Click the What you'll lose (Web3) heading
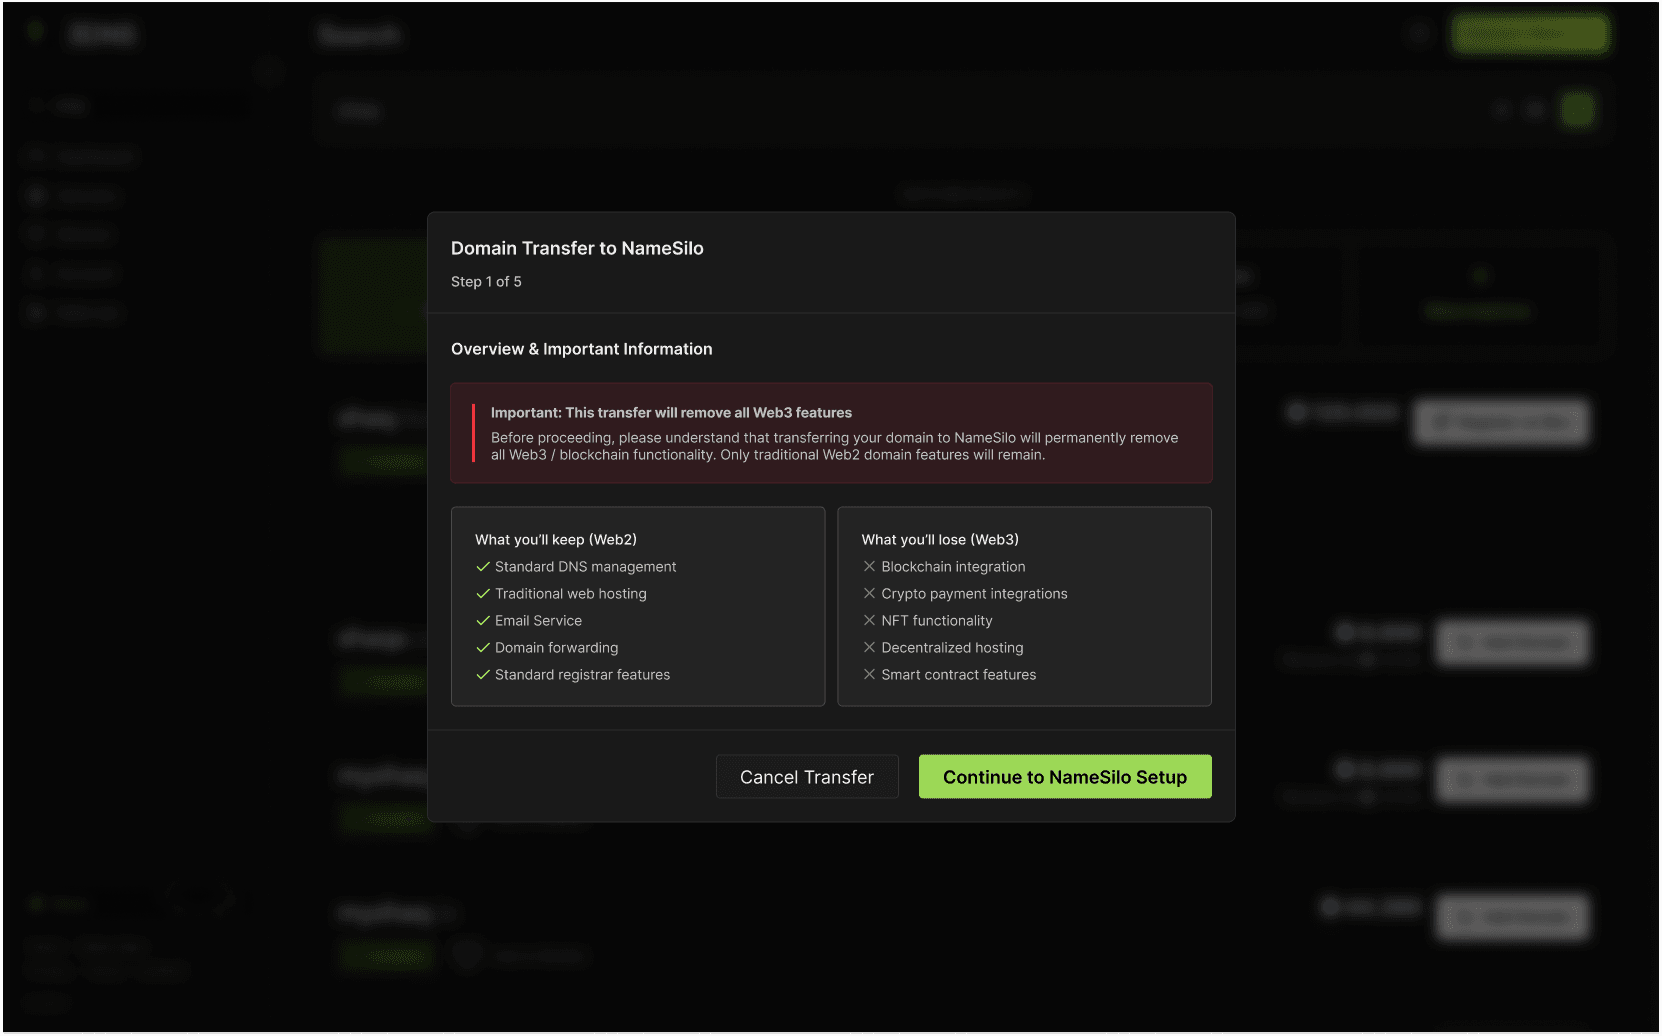The height and width of the screenshot is (1036, 1662). pos(940,540)
